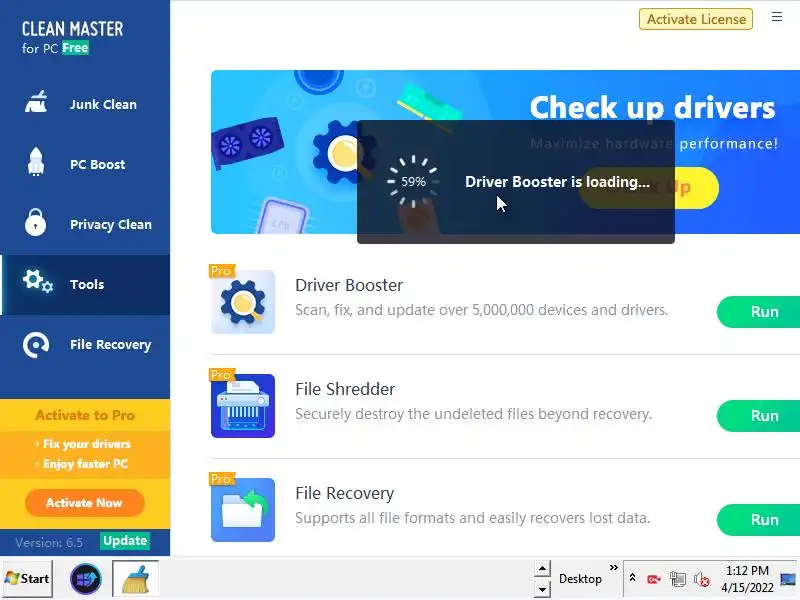The image size is (800, 600).
Task: Click the Activate License button
Action: (696, 19)
